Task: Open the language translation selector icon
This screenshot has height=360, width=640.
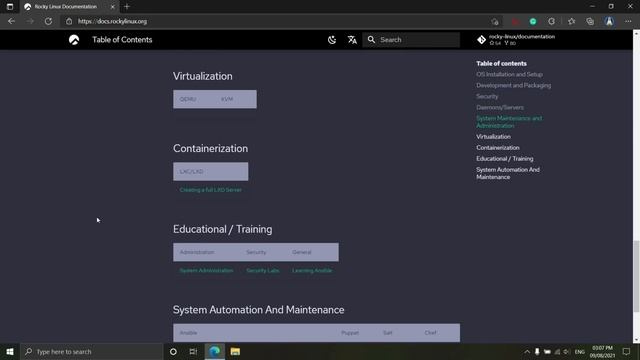Action: [352, 40]
